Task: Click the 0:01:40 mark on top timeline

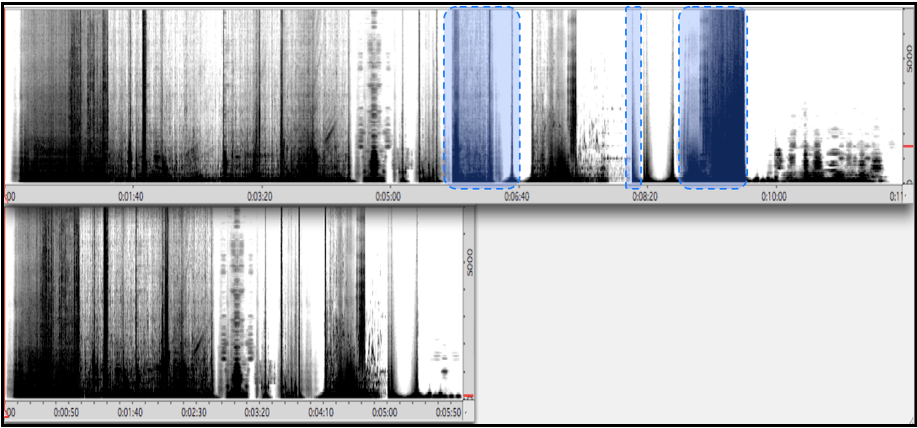Action: [x=132, y=197]
